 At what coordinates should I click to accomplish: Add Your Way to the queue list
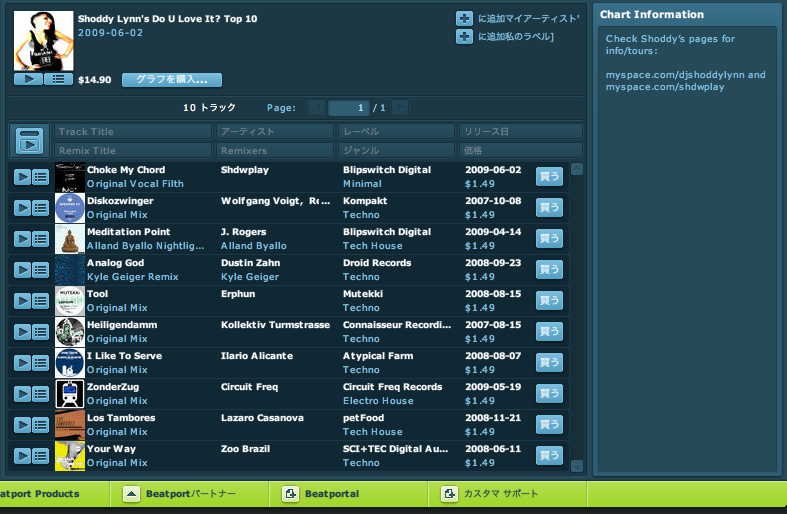41,456
